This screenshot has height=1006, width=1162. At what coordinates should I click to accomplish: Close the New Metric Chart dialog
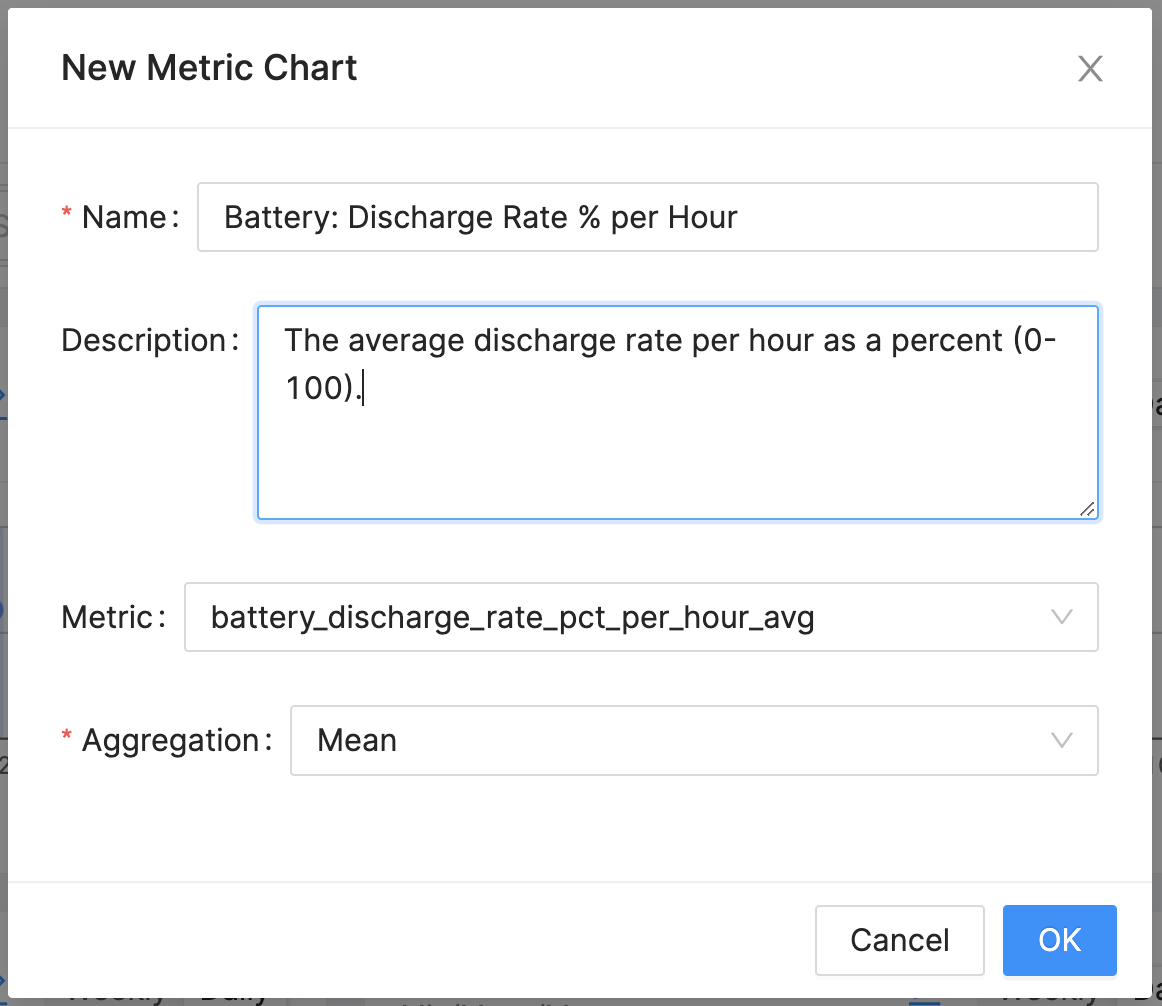(x=1089, y=69)
